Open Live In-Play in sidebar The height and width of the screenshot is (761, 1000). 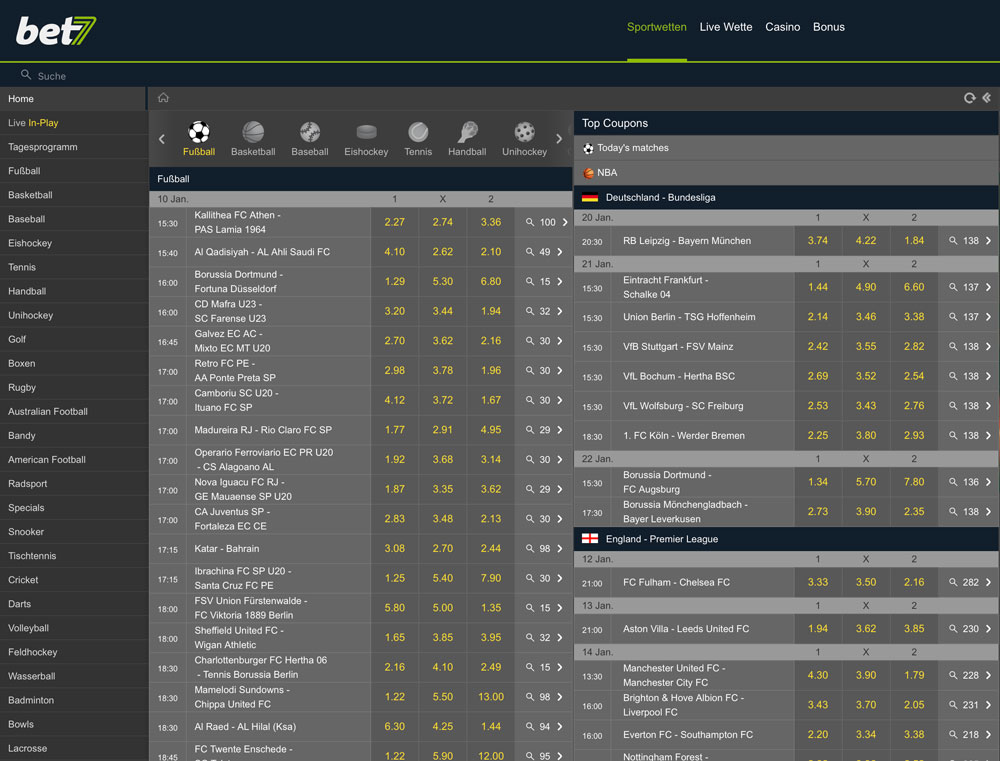tap(73, 123)
